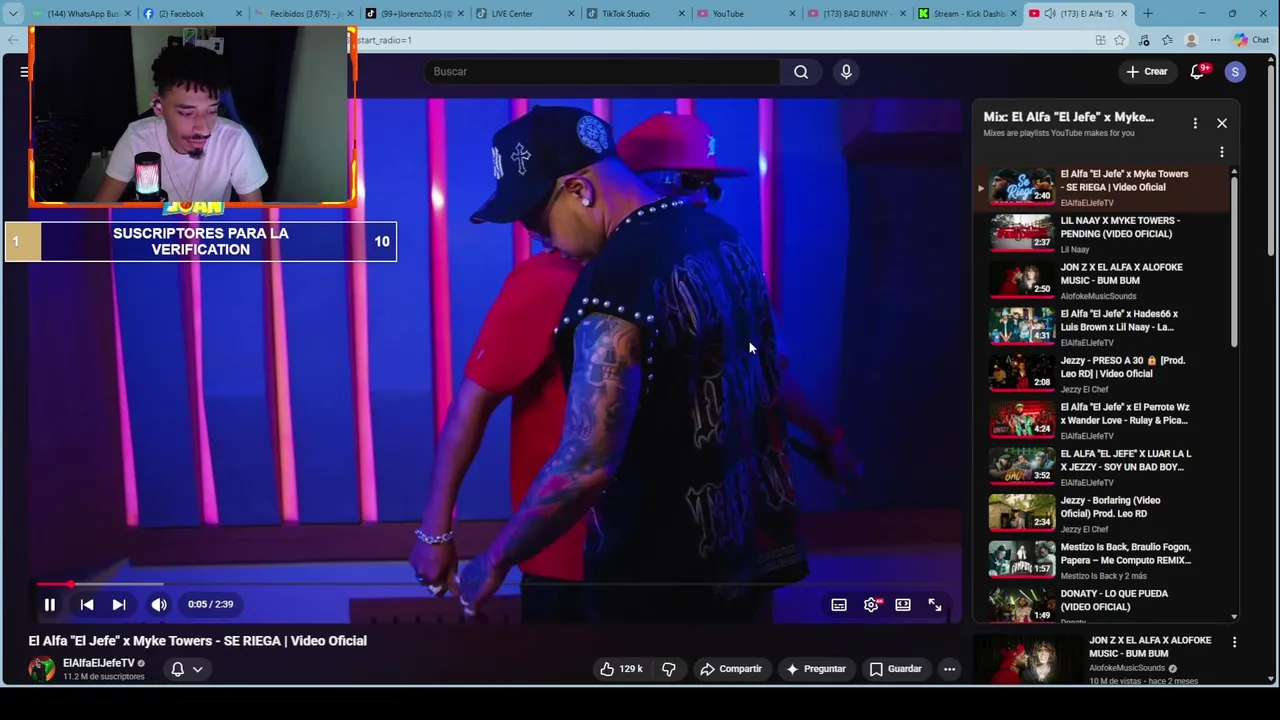Click the search magnifier button
This screenshot has height=720, width=1280.
point(801,71)
